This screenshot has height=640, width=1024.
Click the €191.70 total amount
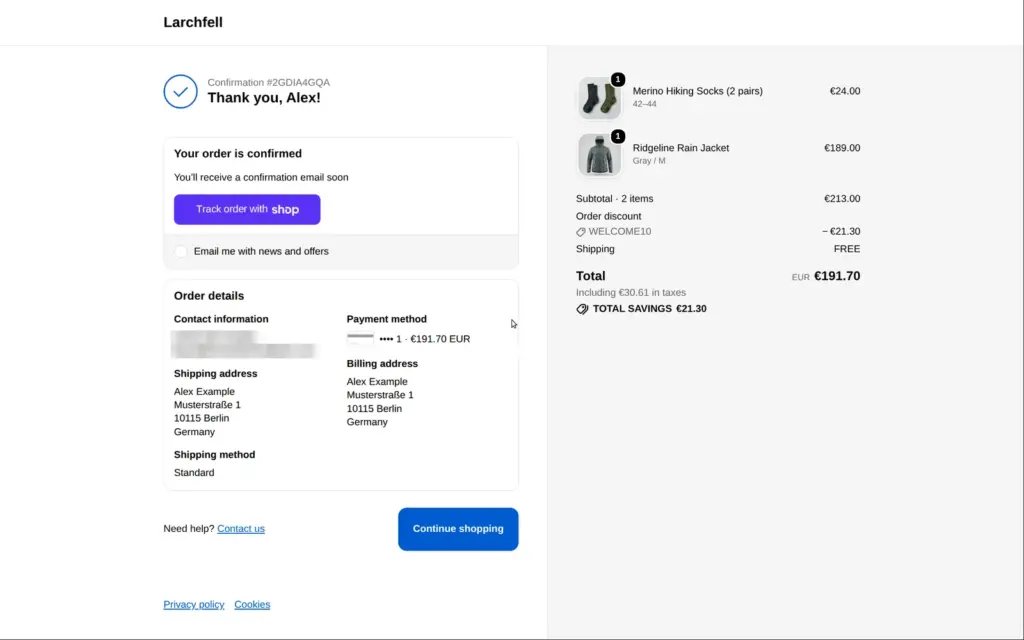(837, 276)
